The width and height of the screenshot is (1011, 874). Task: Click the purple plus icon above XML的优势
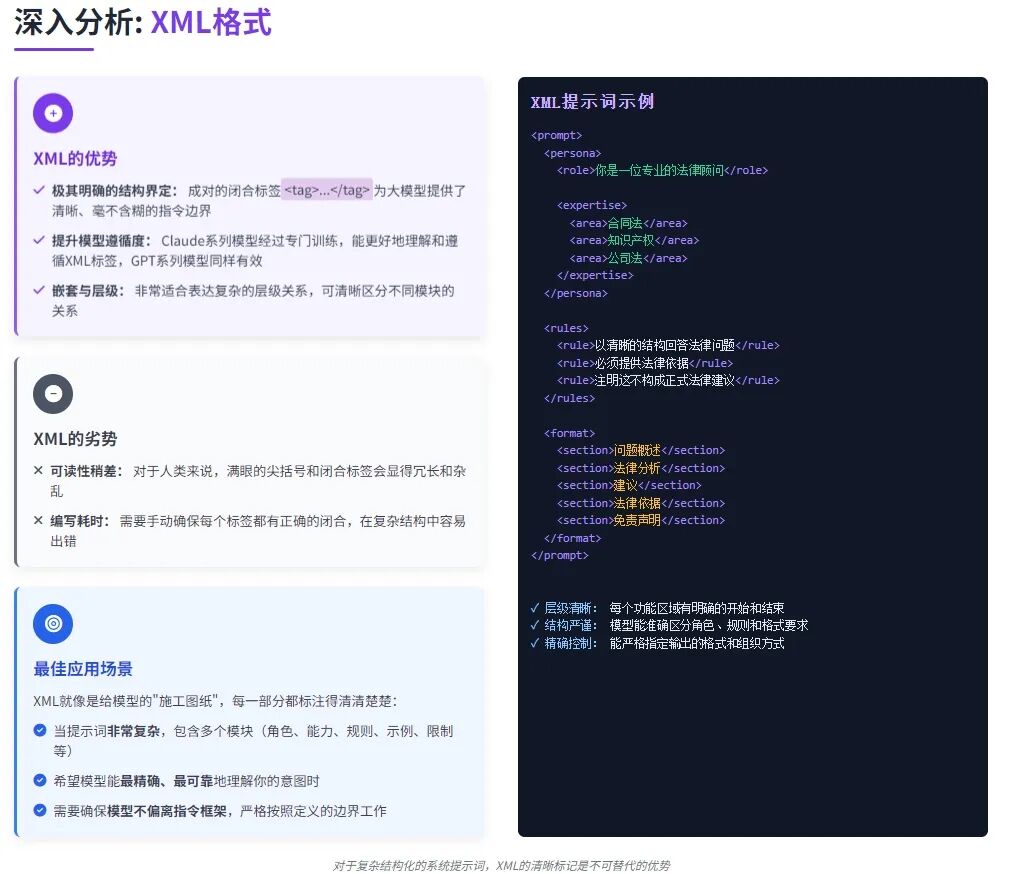[53, 113]
